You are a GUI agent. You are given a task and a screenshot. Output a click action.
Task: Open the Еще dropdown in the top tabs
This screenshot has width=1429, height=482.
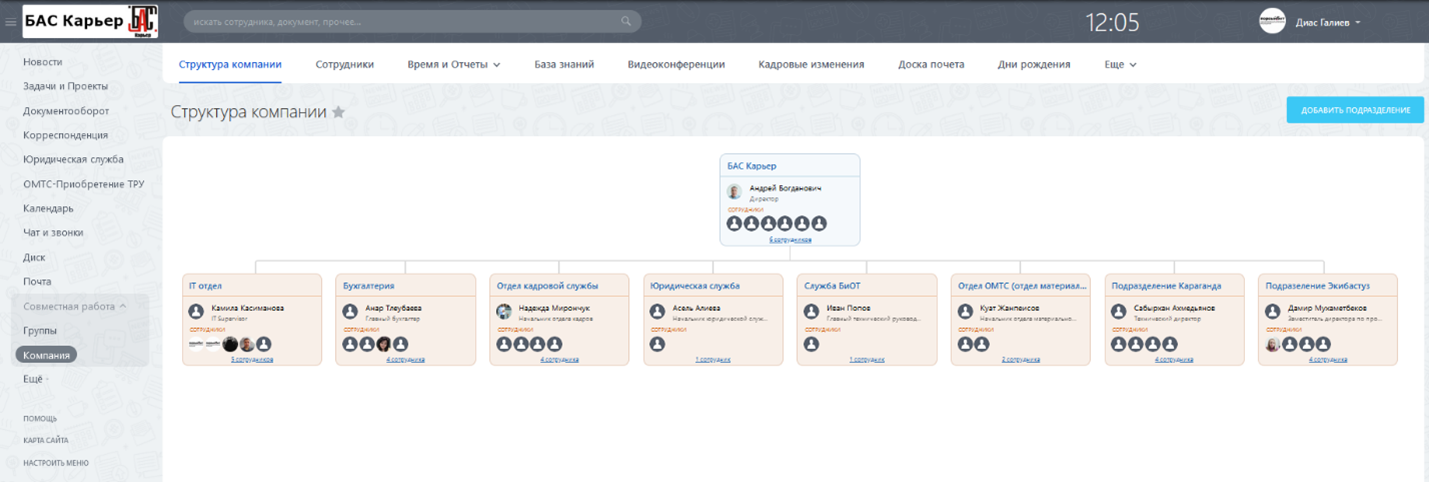click(1120, 64)
